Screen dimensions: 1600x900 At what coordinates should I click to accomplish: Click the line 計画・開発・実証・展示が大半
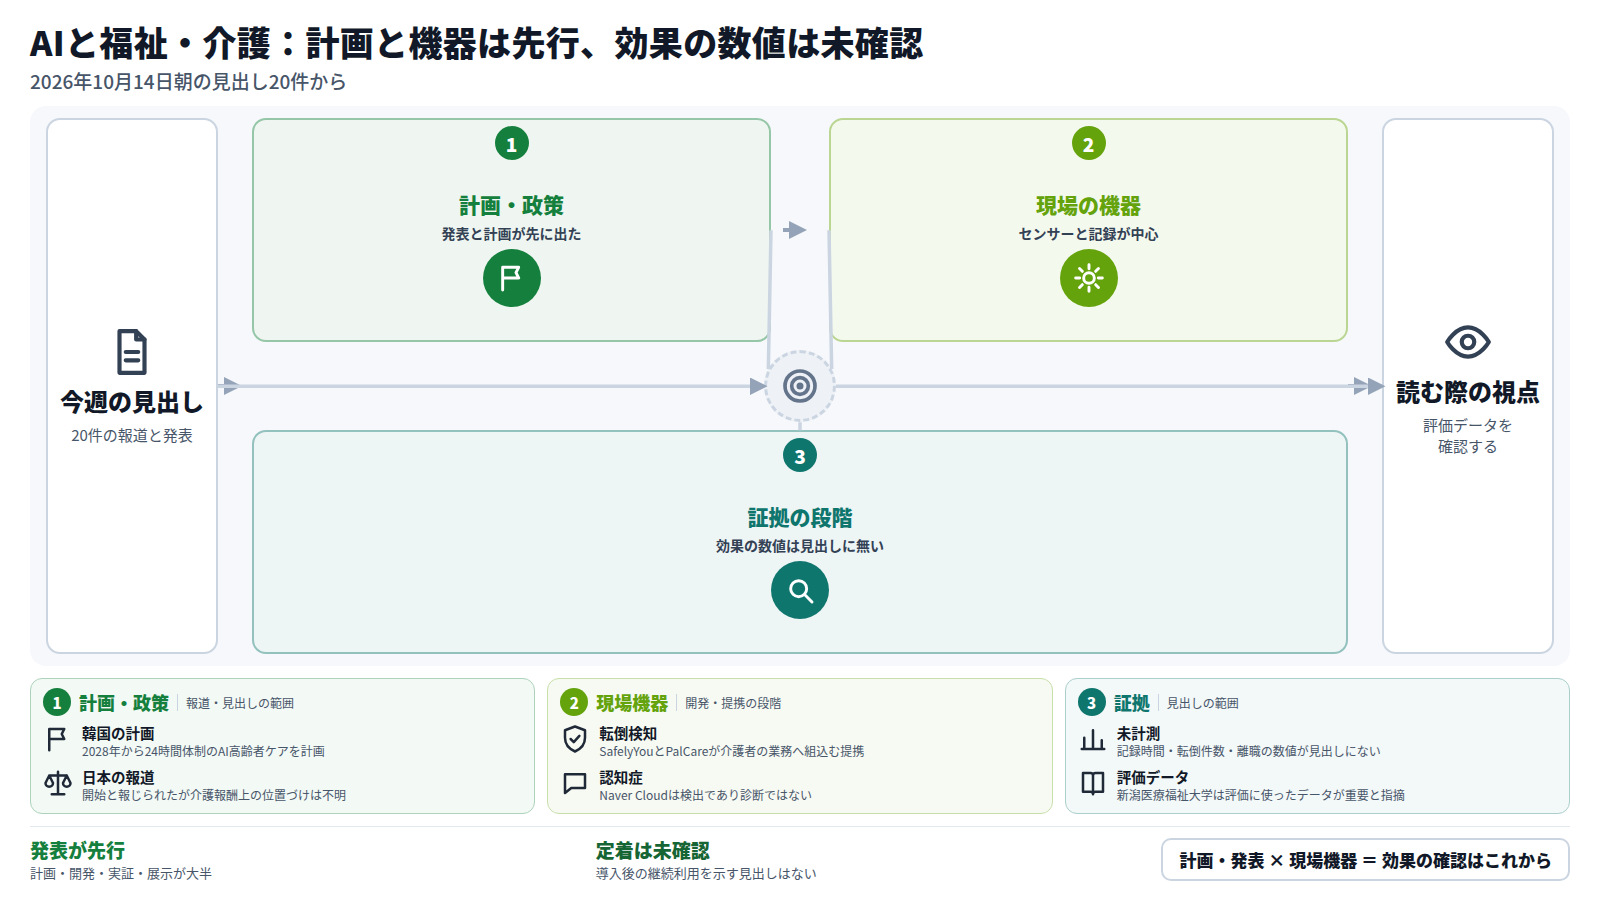pos(121,874)
